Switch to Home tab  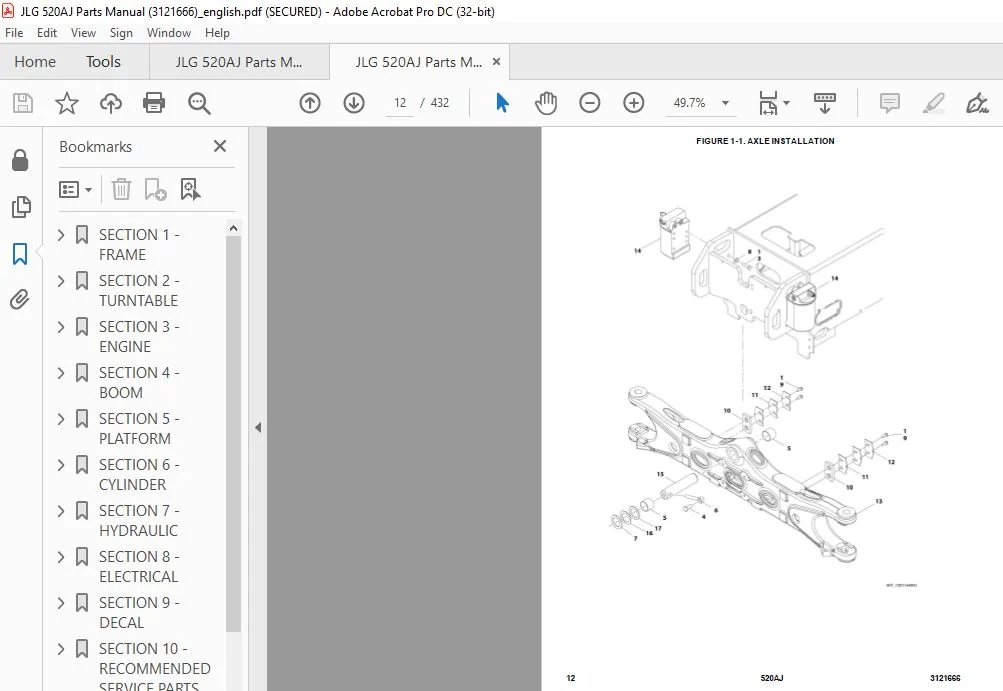coord(35,61)
